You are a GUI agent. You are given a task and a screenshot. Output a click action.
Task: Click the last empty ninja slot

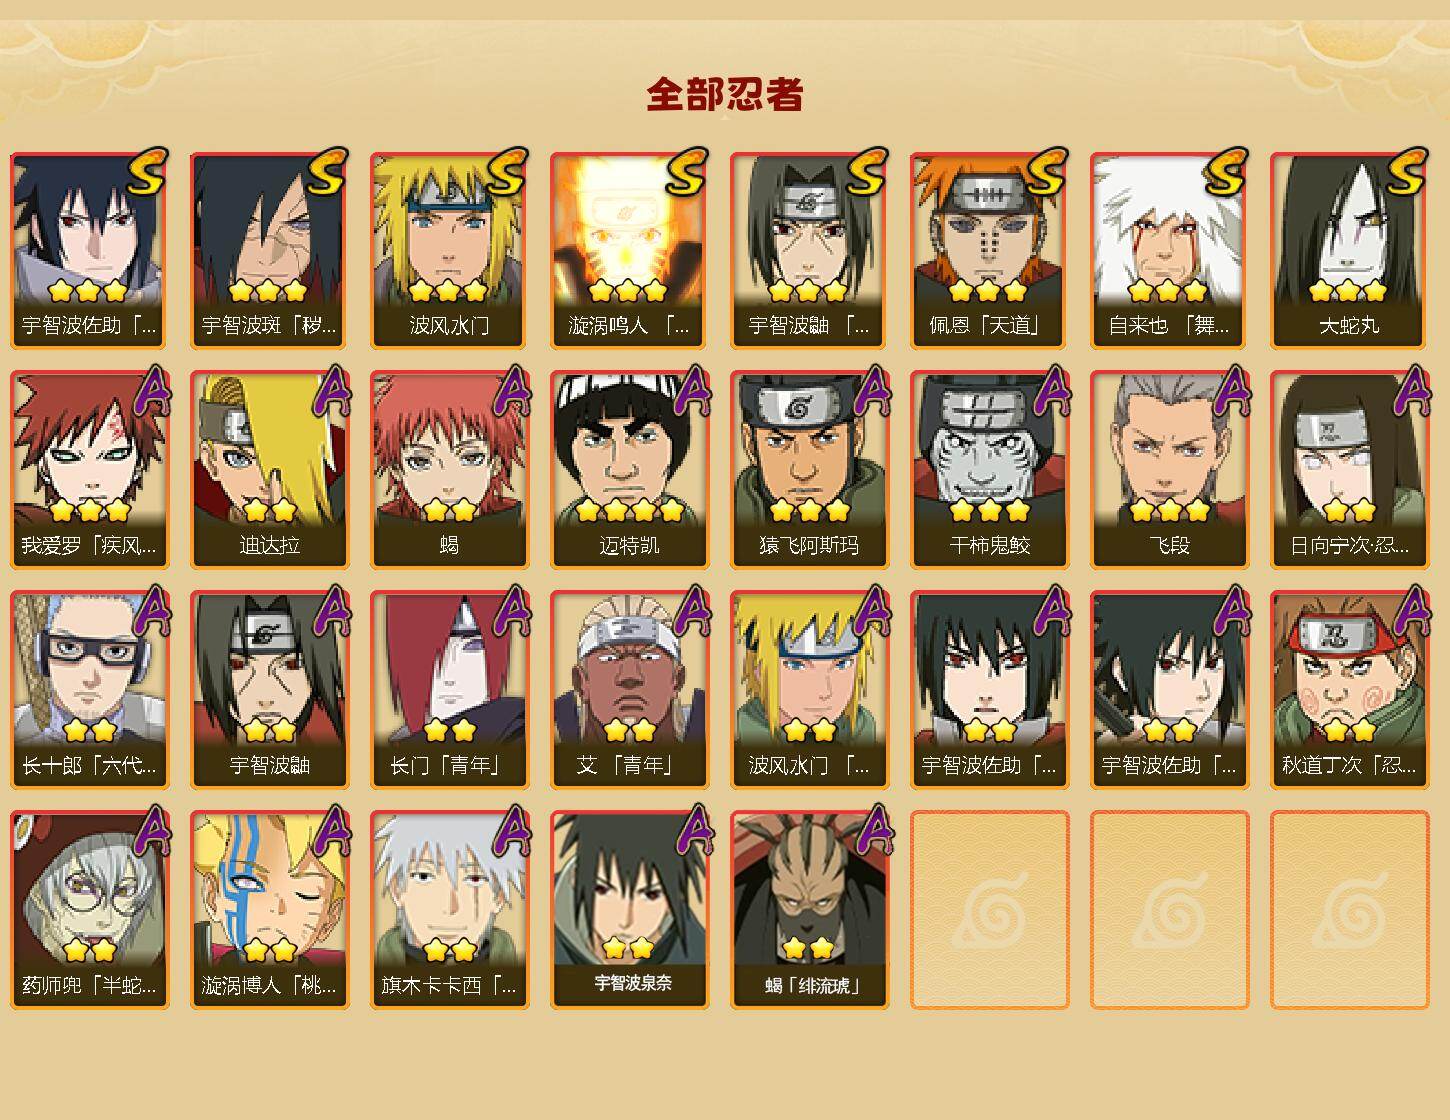(x=1349, y=910)
